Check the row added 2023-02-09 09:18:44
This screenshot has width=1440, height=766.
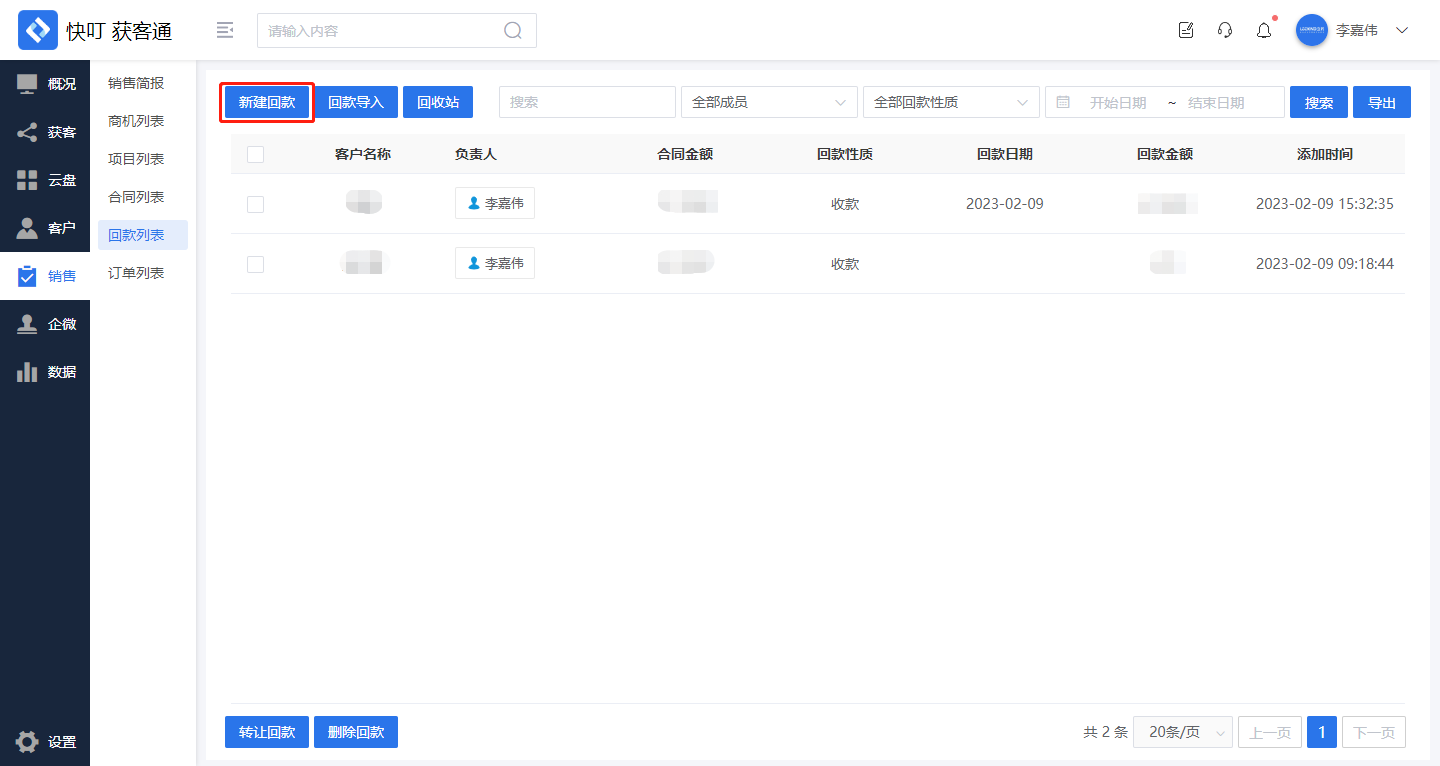click(x=255, y=264)
